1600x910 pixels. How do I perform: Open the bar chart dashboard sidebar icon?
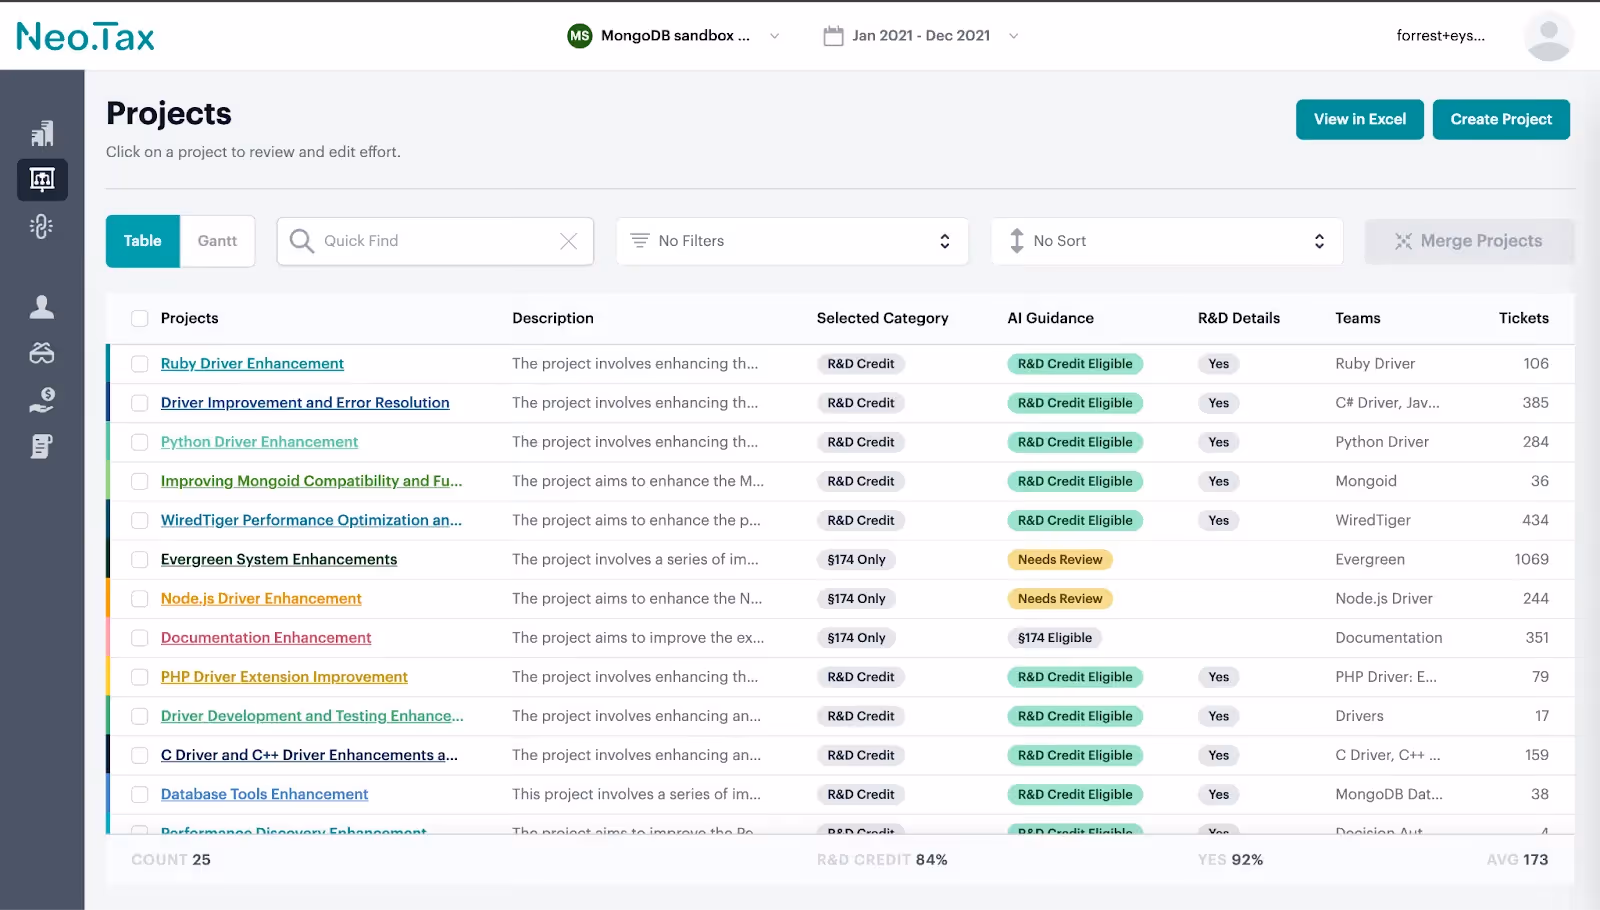coord(42,133)
